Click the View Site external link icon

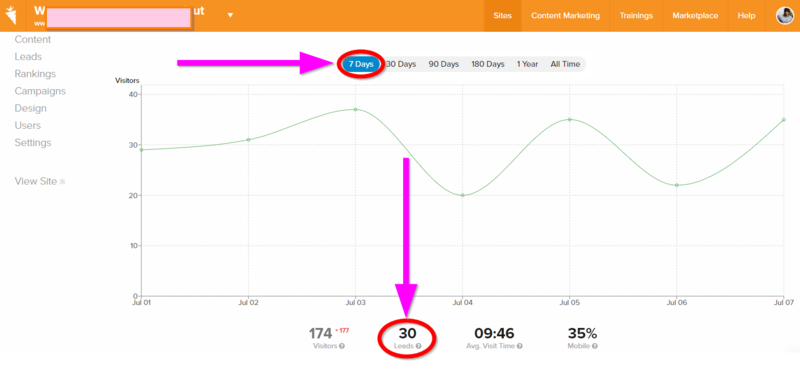pyautogui.click(x=62, y=182)
